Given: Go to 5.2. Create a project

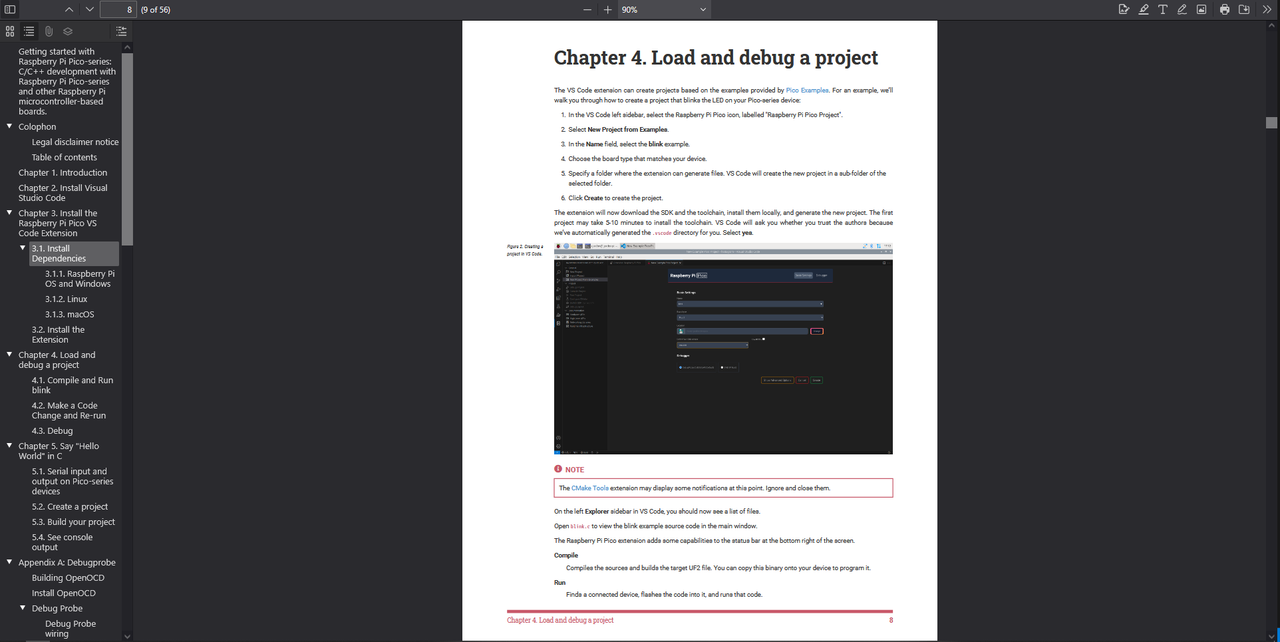Looking at the screenshot, I should coord(69,507).
